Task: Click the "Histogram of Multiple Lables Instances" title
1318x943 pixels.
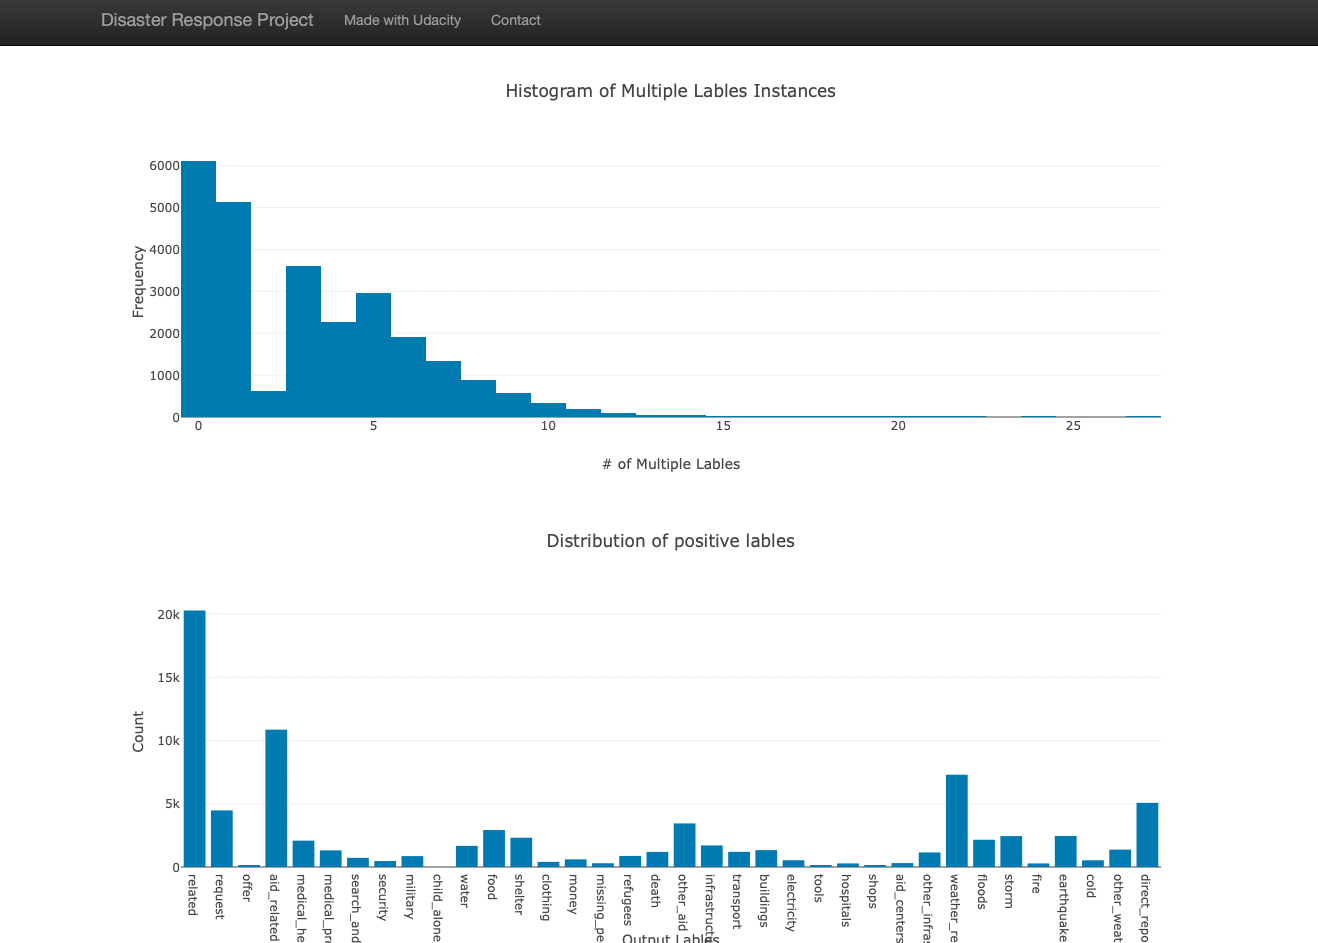Action: (670, 90)
